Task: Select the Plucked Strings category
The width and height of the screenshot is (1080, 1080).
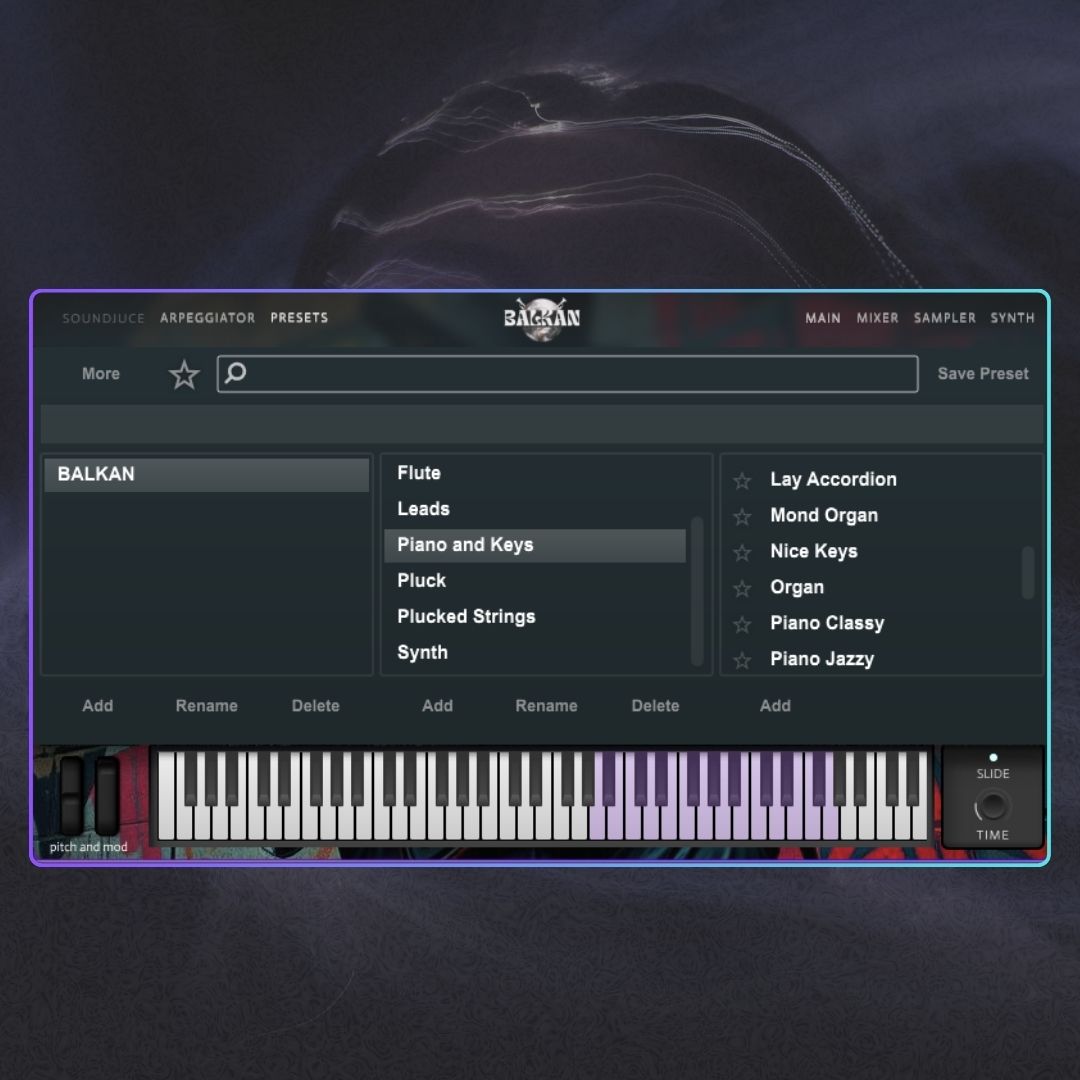Action: (466, 617)
